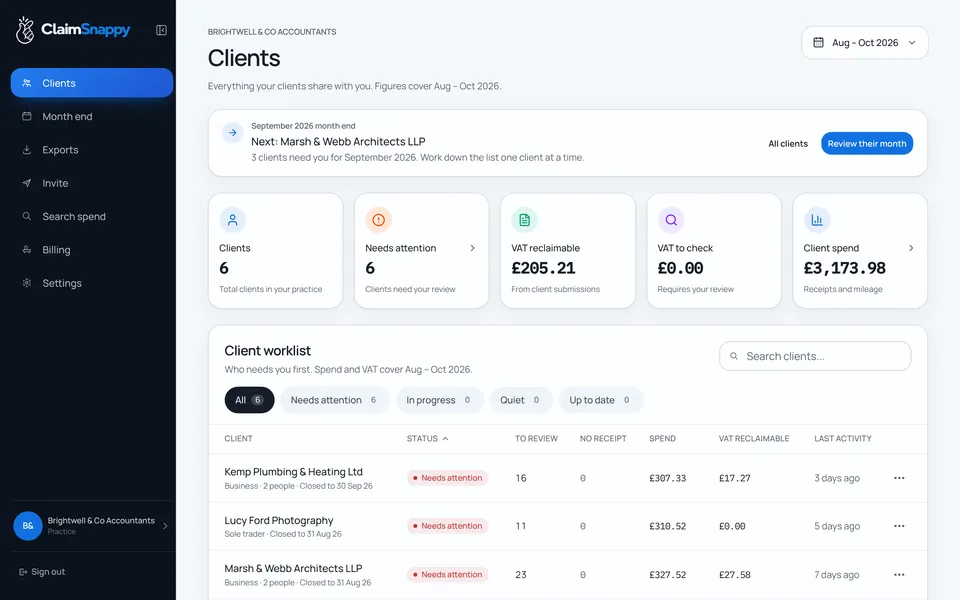The width and height of the screenshot is (960, 600).
Task: Click the document icon on the VAT reclaimable card
Action: (x=524, y=220)
